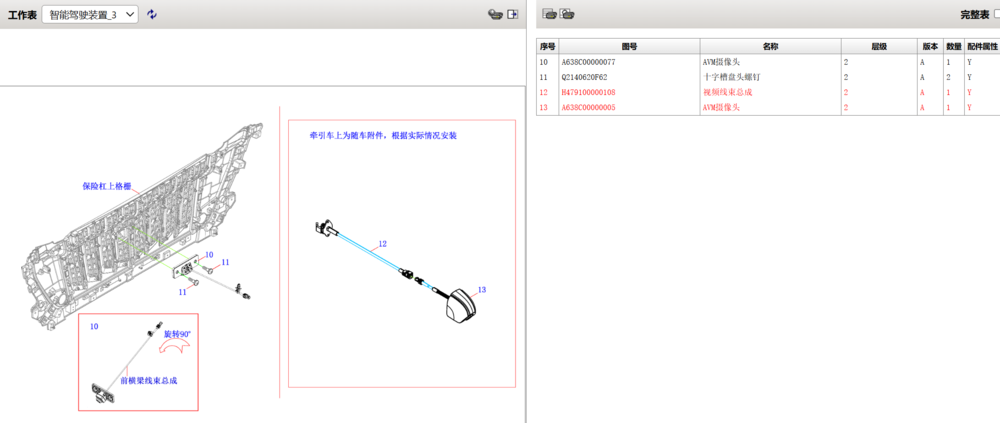Click the 名称 column header

770,47
